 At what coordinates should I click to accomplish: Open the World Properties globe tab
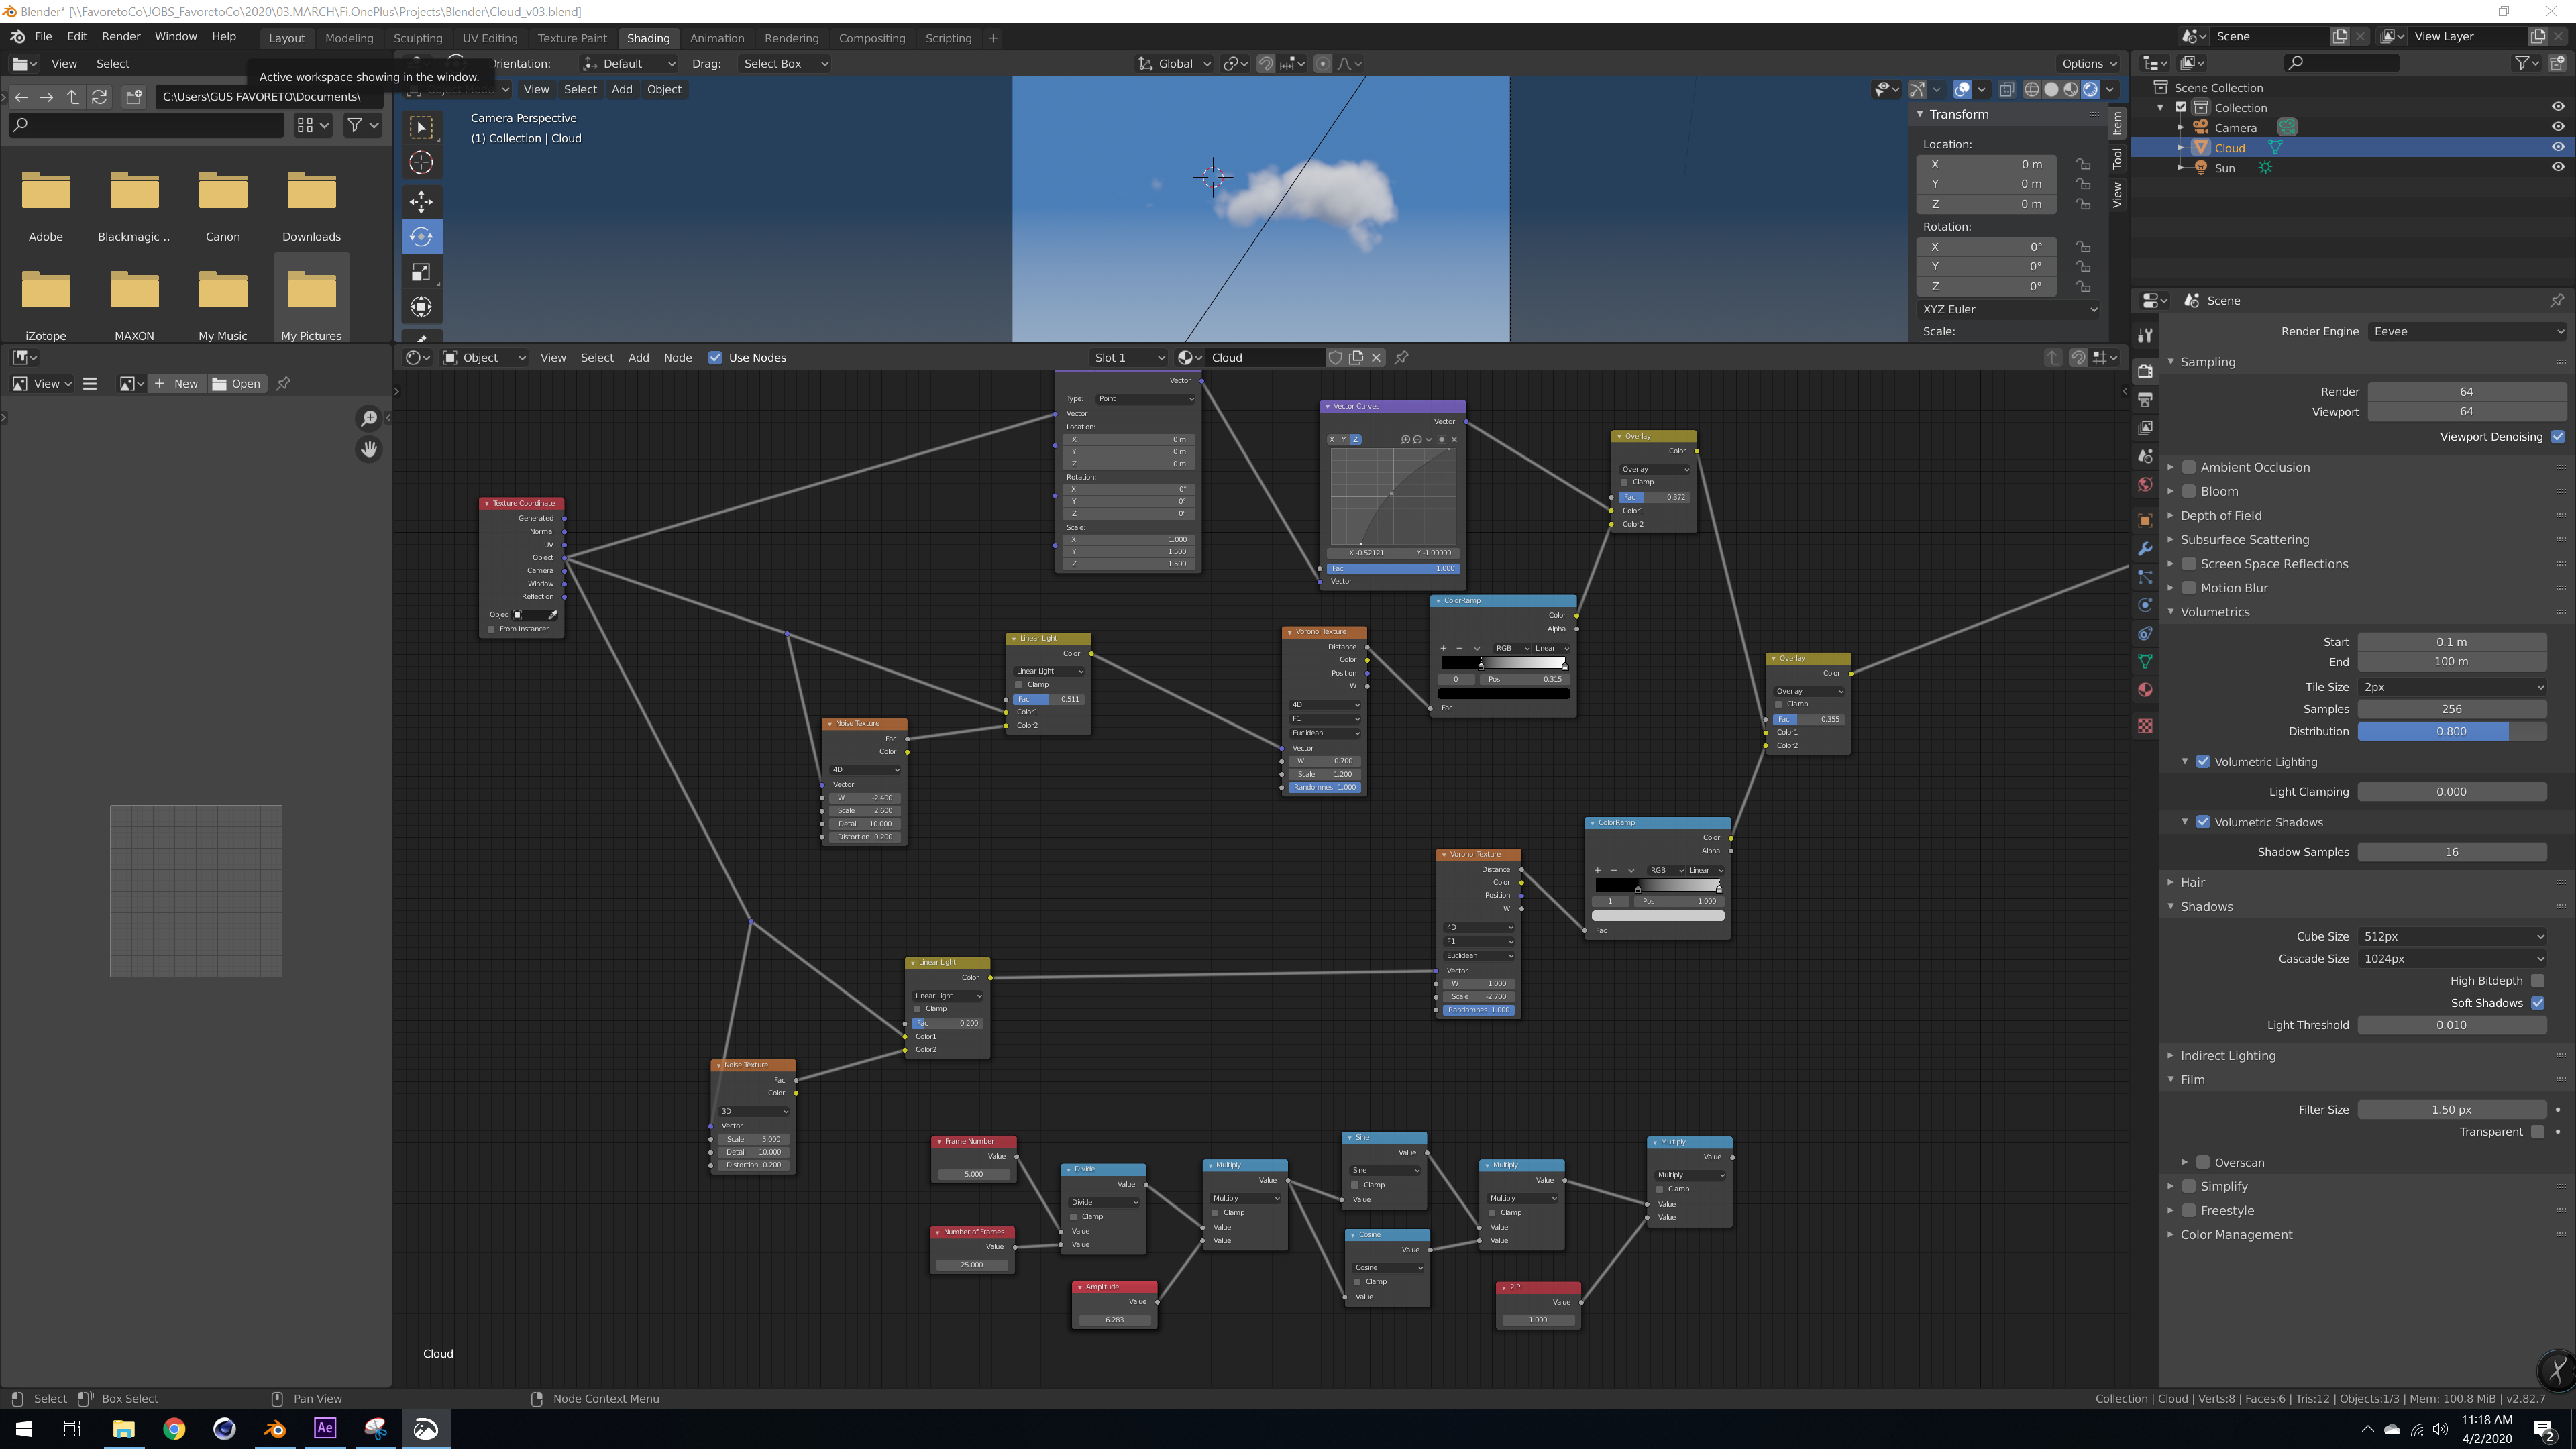(2145, 485)
